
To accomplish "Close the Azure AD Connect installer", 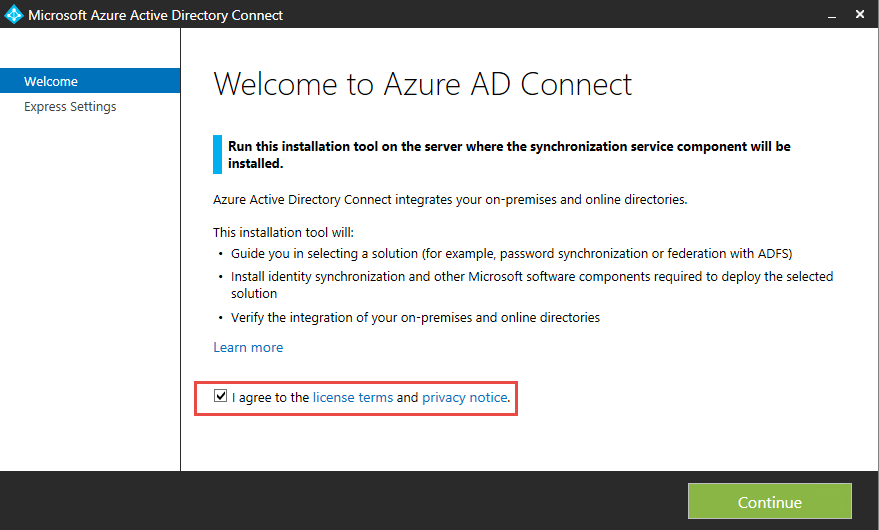I will [860, 15].
